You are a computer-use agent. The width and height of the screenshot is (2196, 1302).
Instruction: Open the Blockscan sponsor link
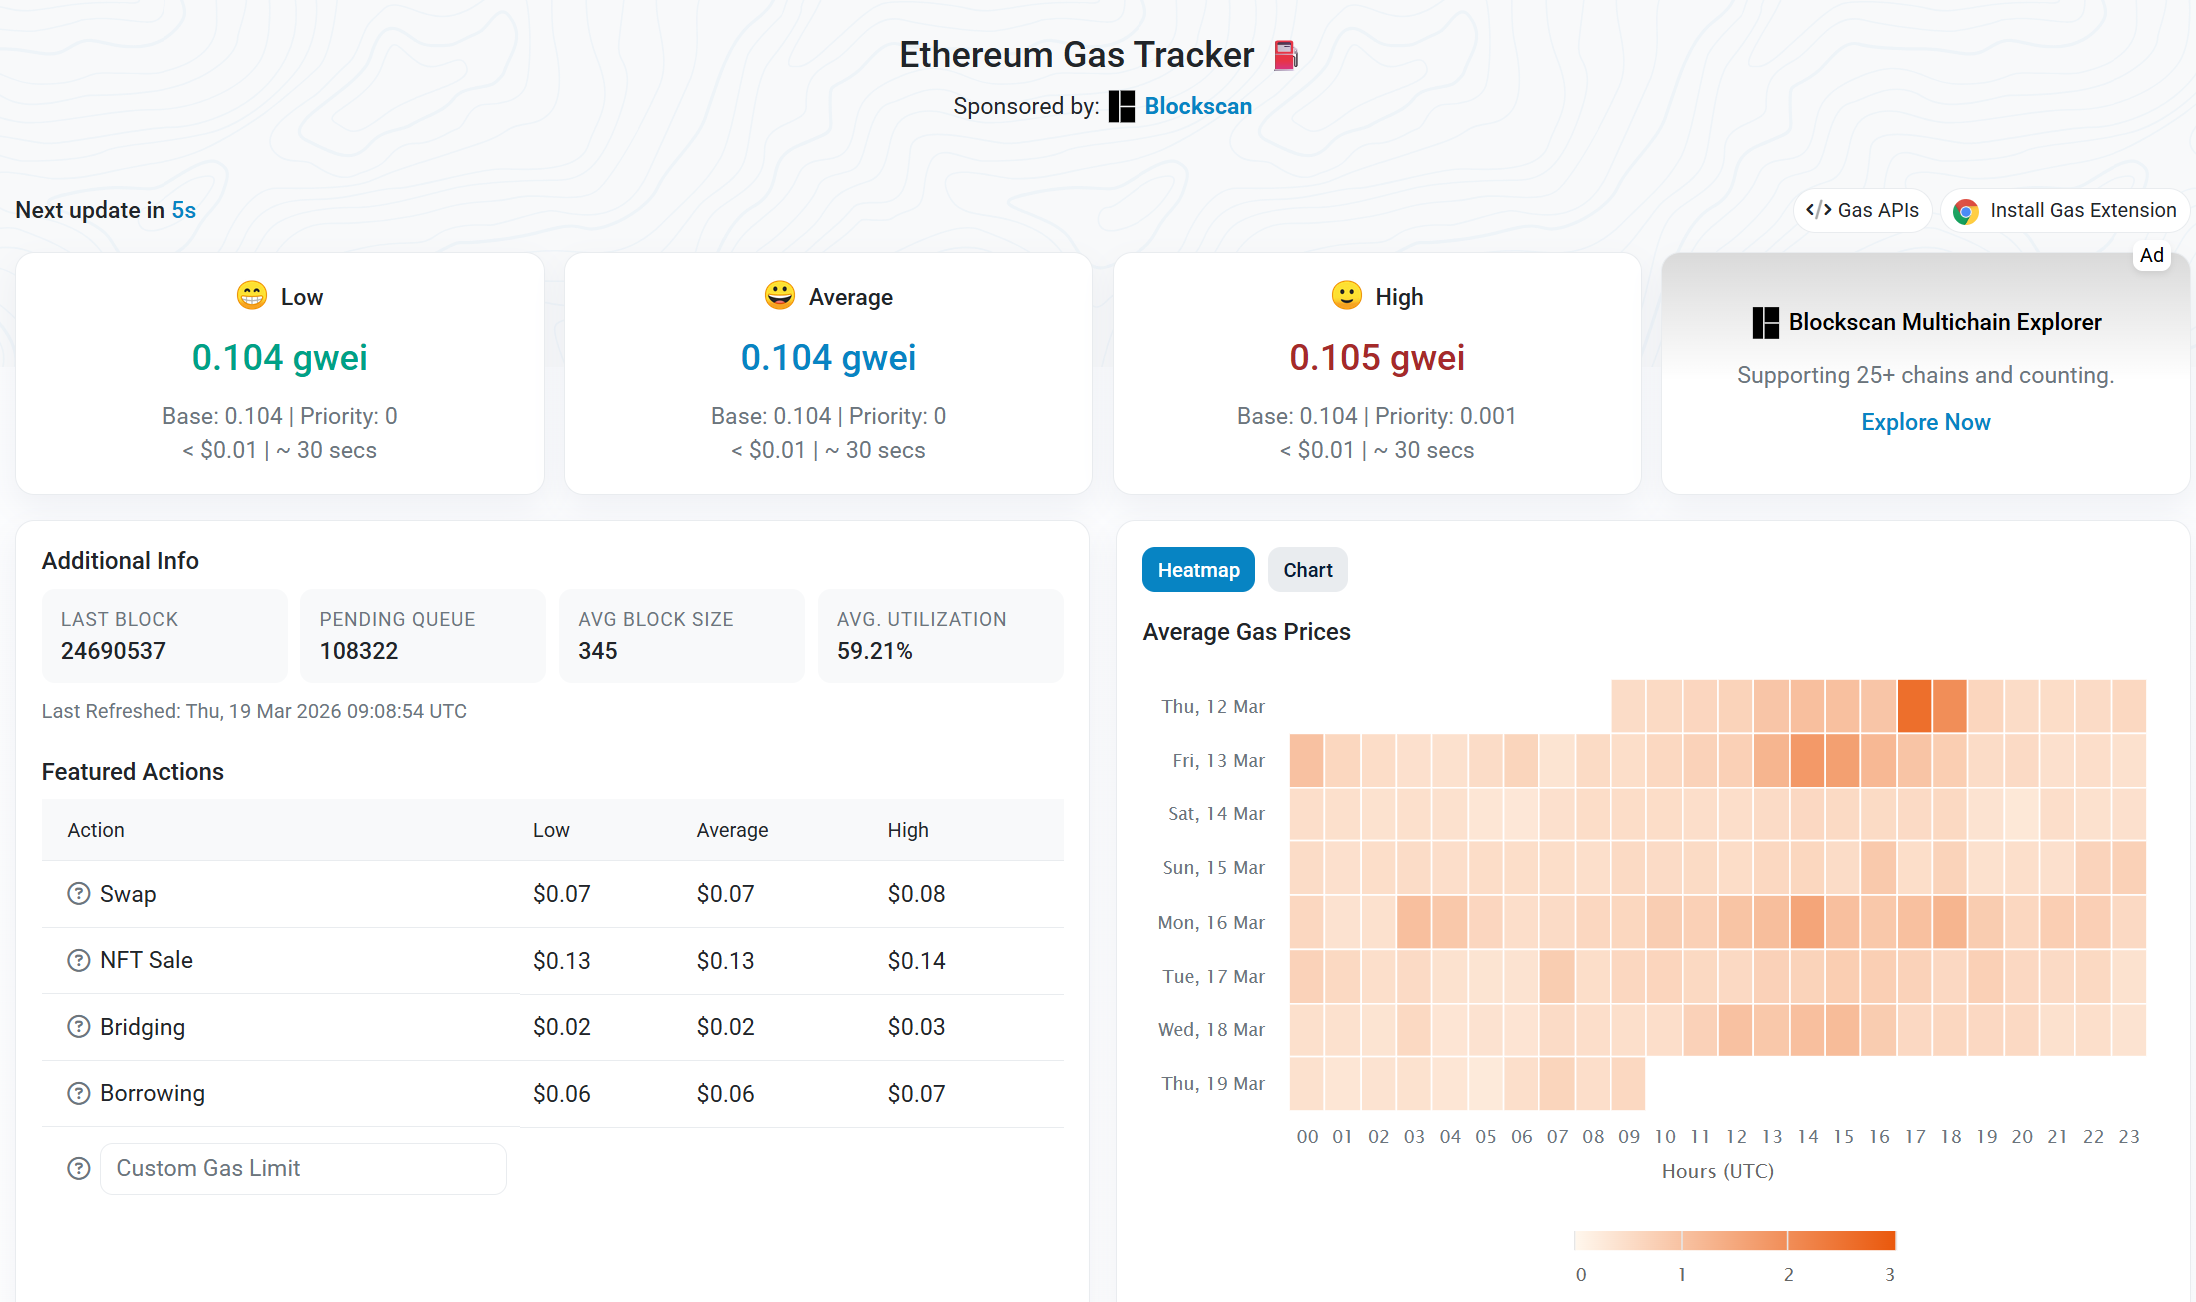(1197, 107)
